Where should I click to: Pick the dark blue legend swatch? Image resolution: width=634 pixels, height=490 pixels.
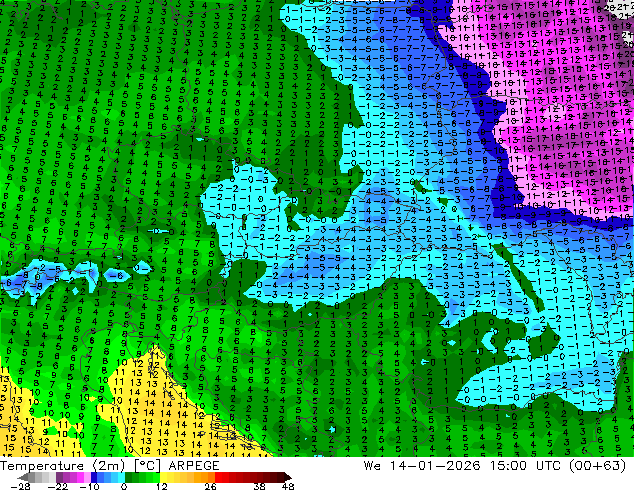[94, 477]
